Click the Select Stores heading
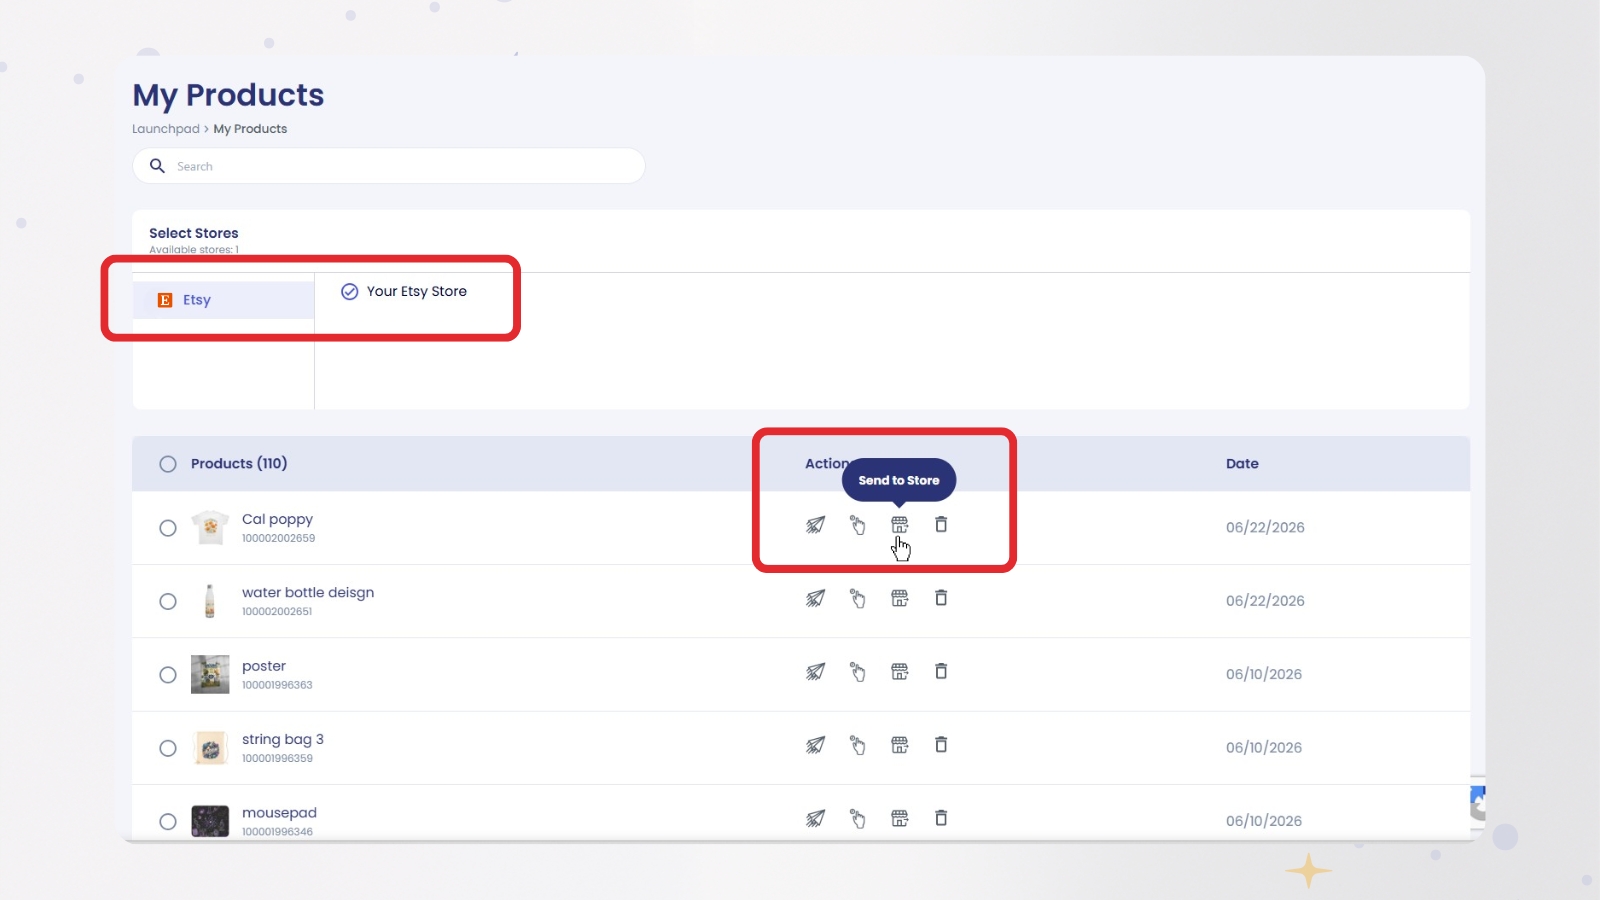Viewport: 1600px width, 900px height. coord(194,233)
